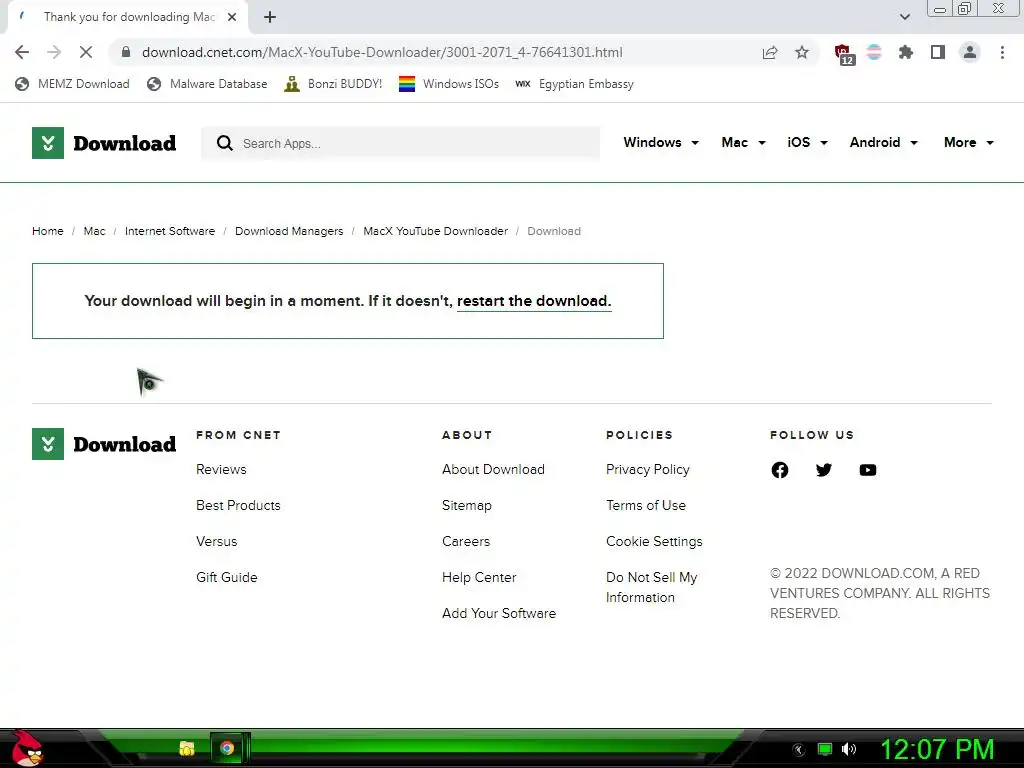Open the Extensions puzzle icon

906,52
